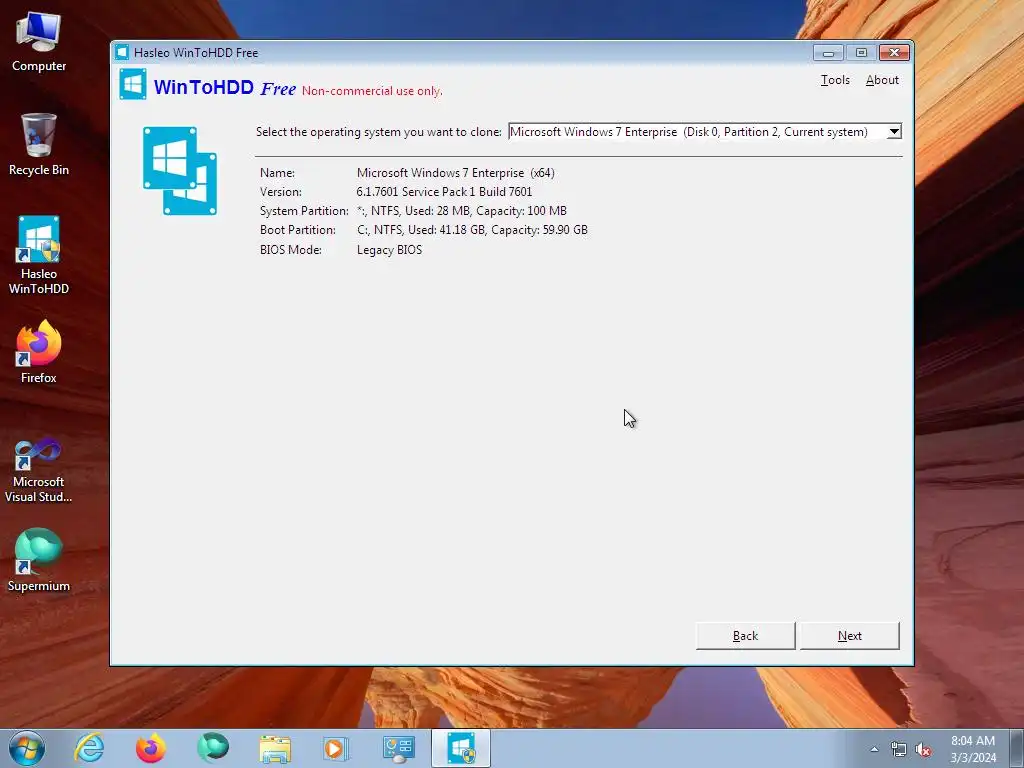Screen dimensions: 1024x768
Task: Click the WinToHDD logo icon in header
Action: 133,84
